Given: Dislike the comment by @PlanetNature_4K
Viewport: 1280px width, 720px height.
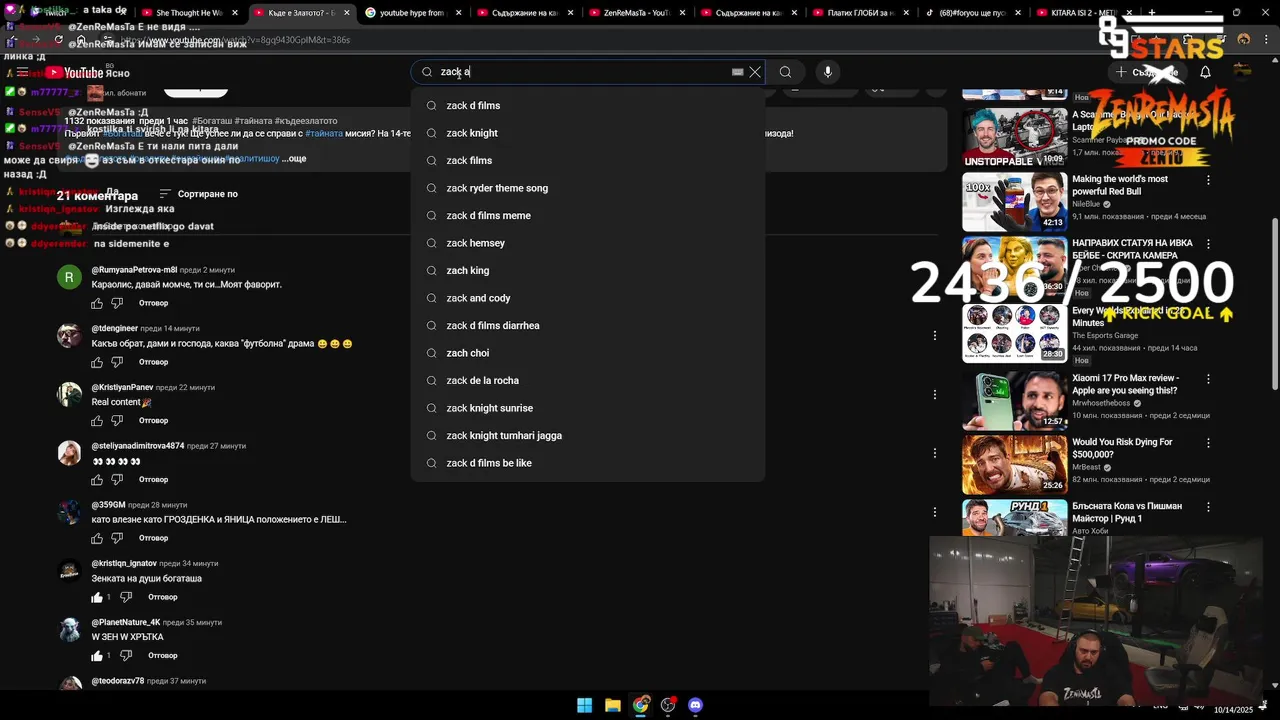Looking at the screenshot, I should click(126, 656).
